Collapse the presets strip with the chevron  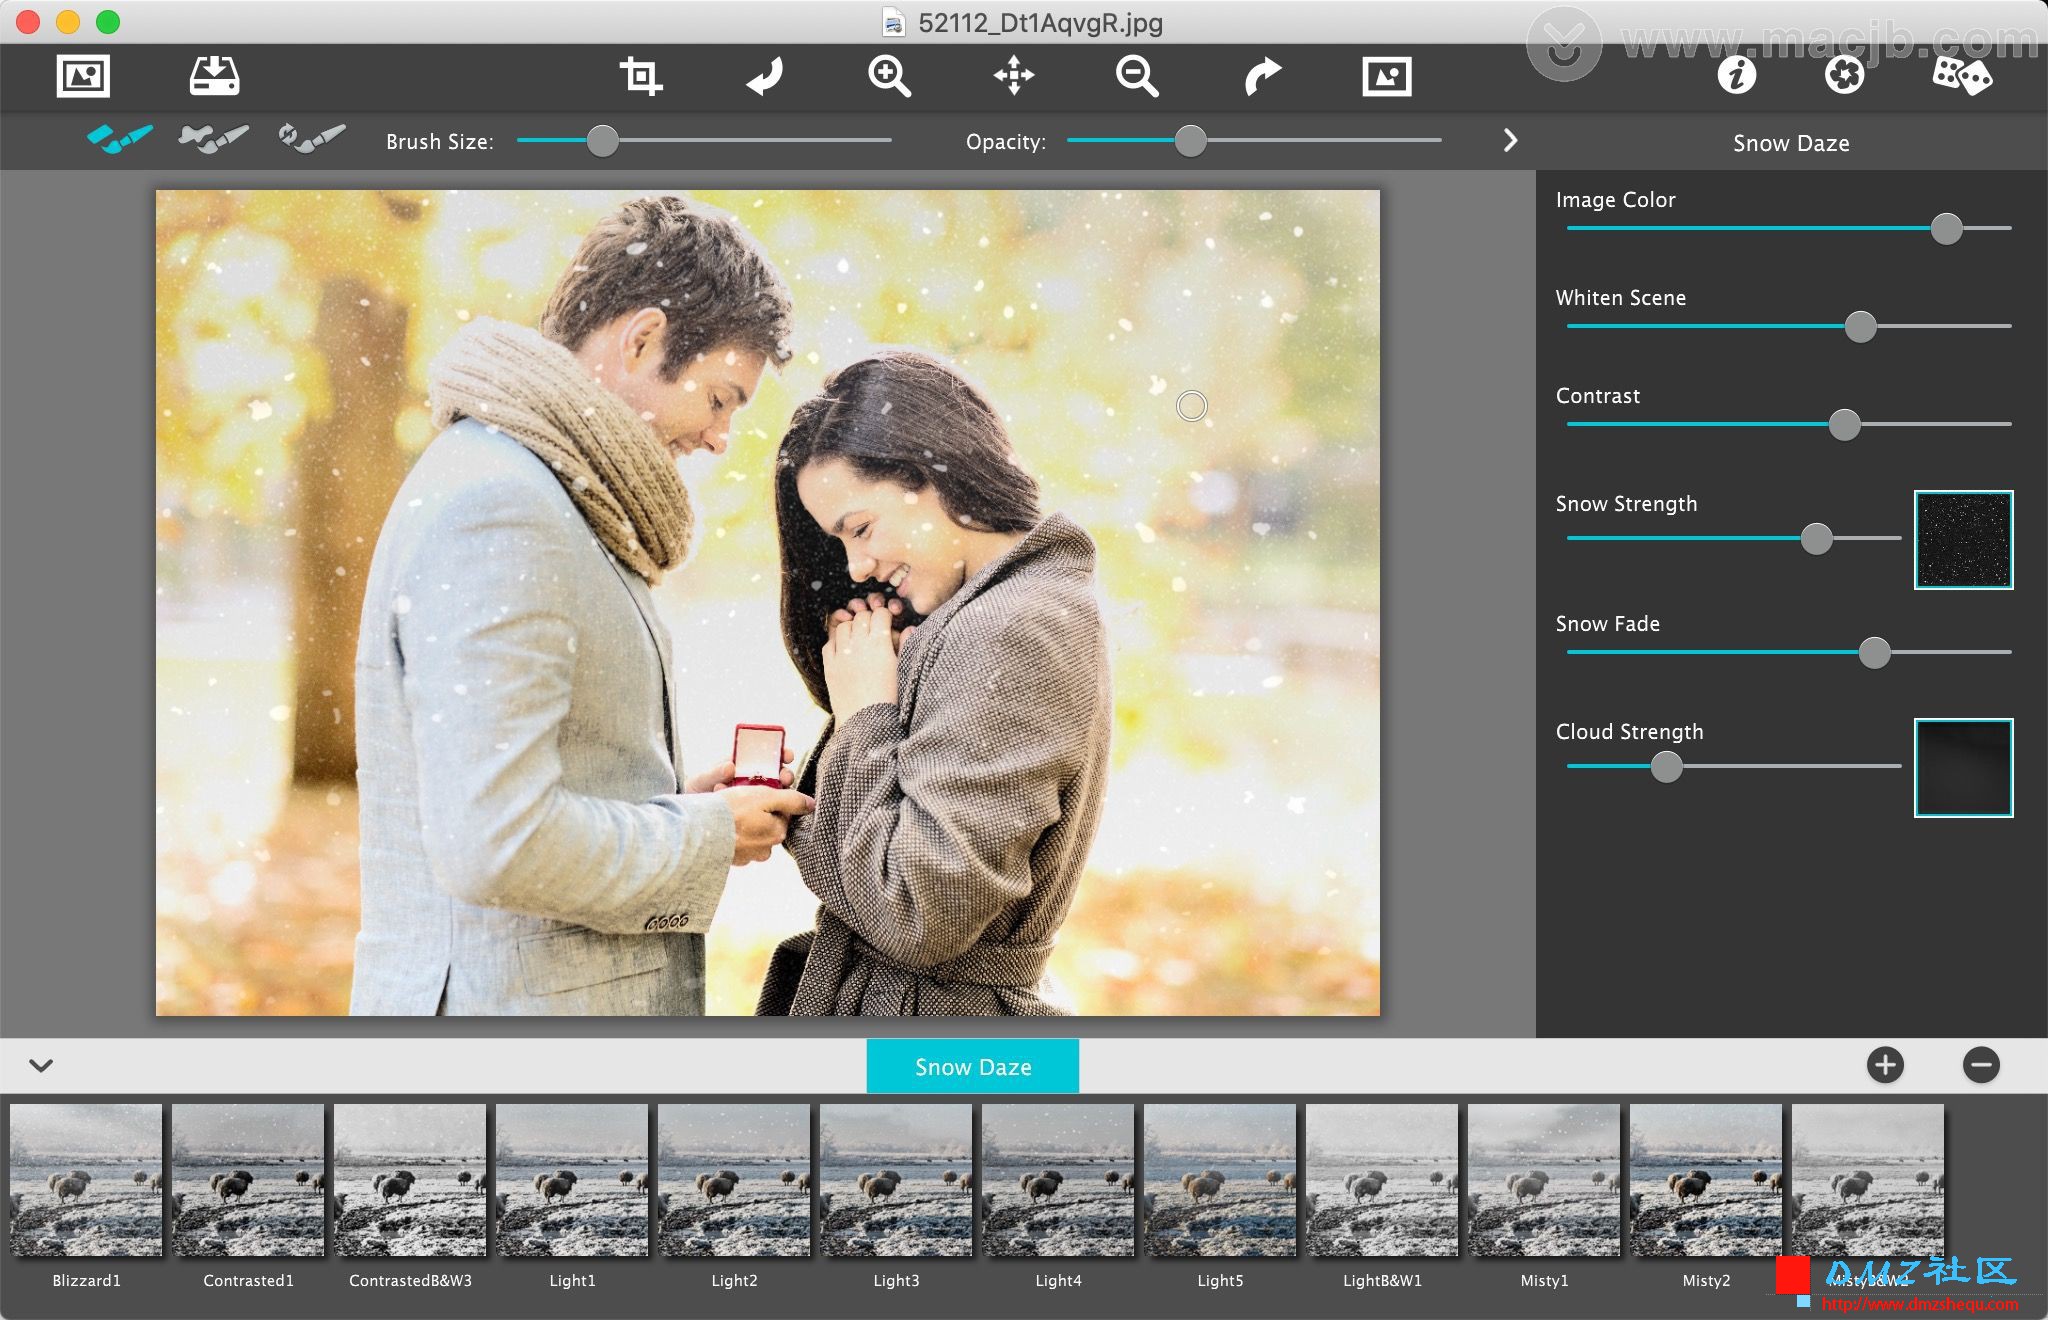pyautogui.click(x=41, y=1066)
